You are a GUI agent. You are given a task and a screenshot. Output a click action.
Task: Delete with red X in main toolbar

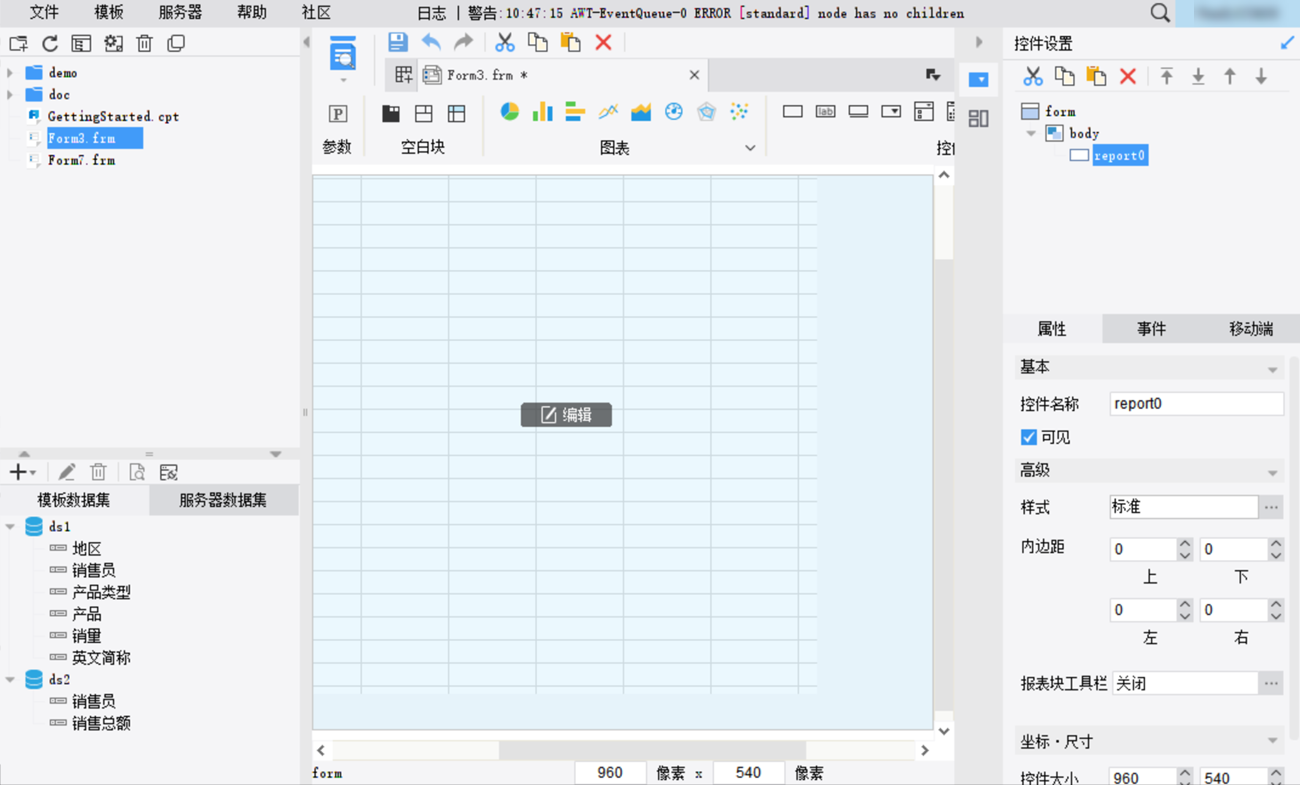click(603, 42)
